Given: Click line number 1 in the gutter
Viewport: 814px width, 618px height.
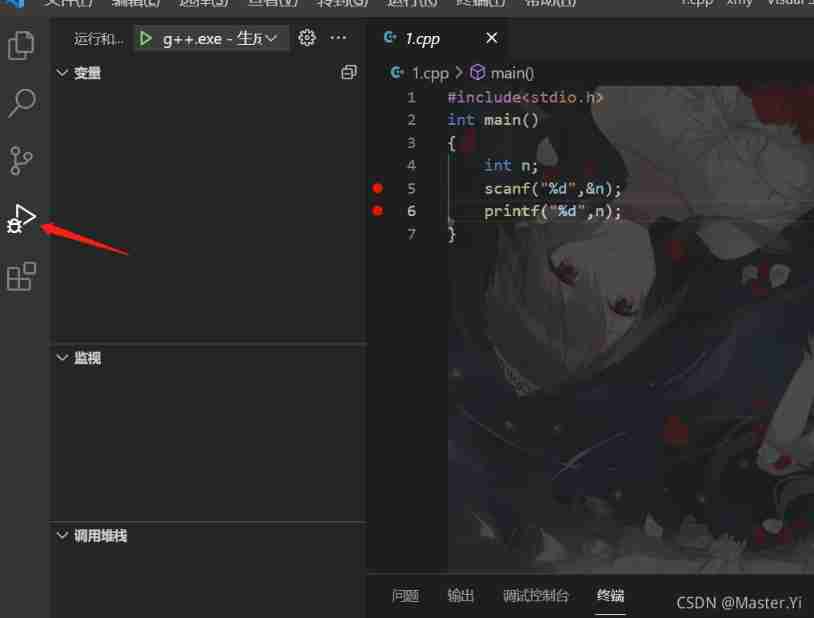Looking at the screenshot, I should pos(411,97).
